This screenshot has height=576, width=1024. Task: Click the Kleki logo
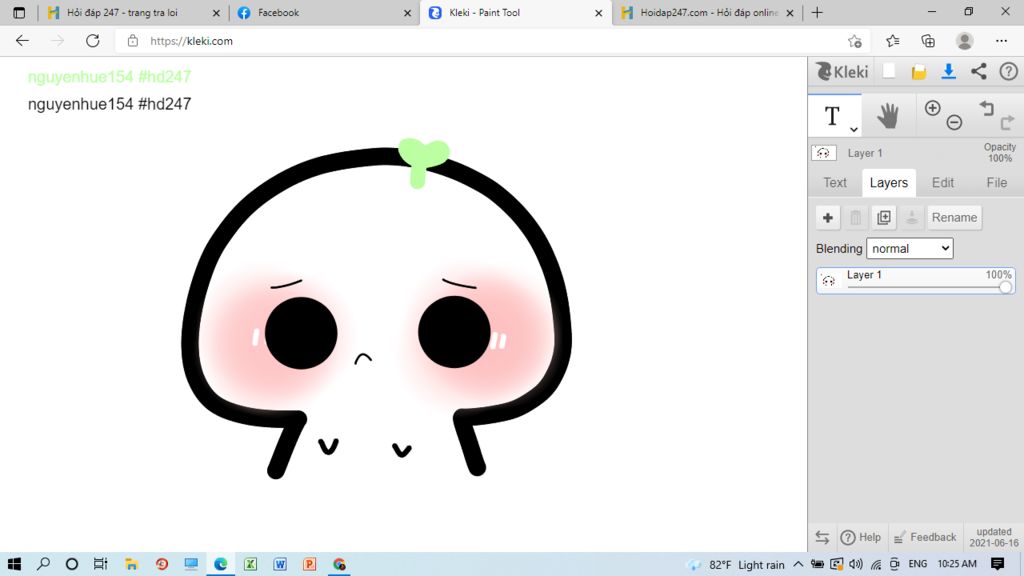[x=842, y=72]
